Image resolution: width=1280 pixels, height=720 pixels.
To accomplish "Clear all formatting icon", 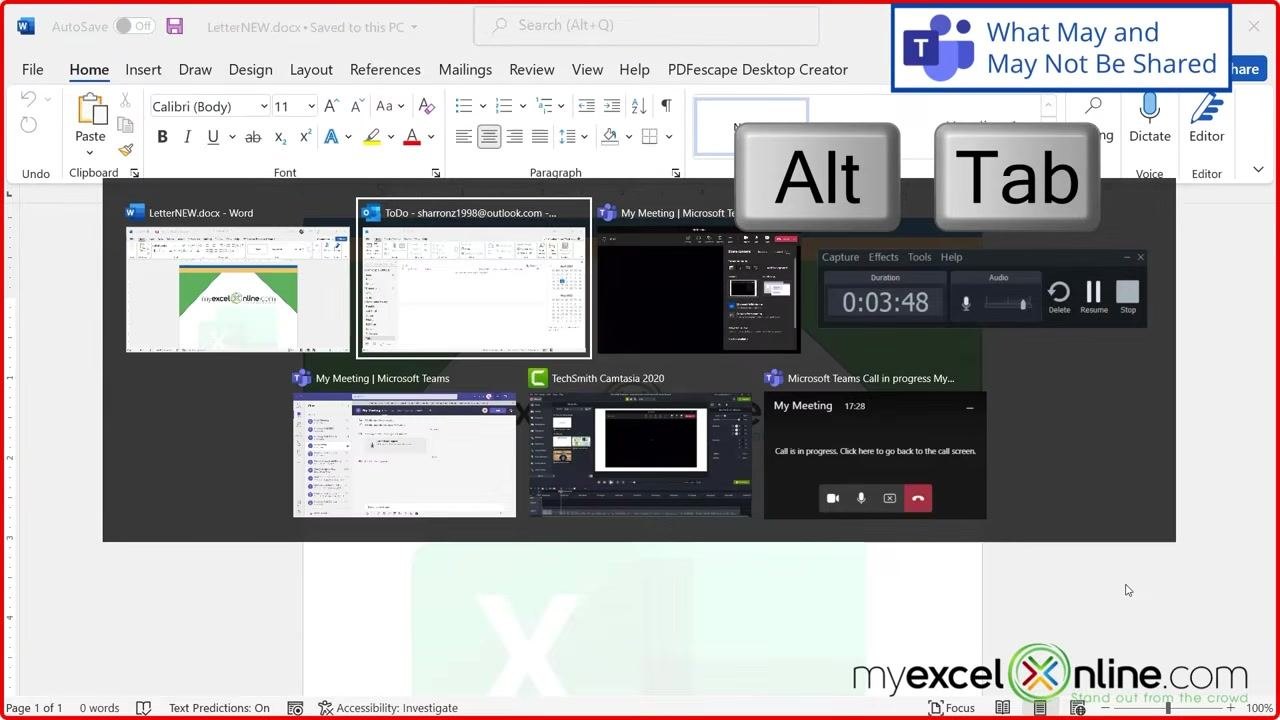I will point(427,106).
